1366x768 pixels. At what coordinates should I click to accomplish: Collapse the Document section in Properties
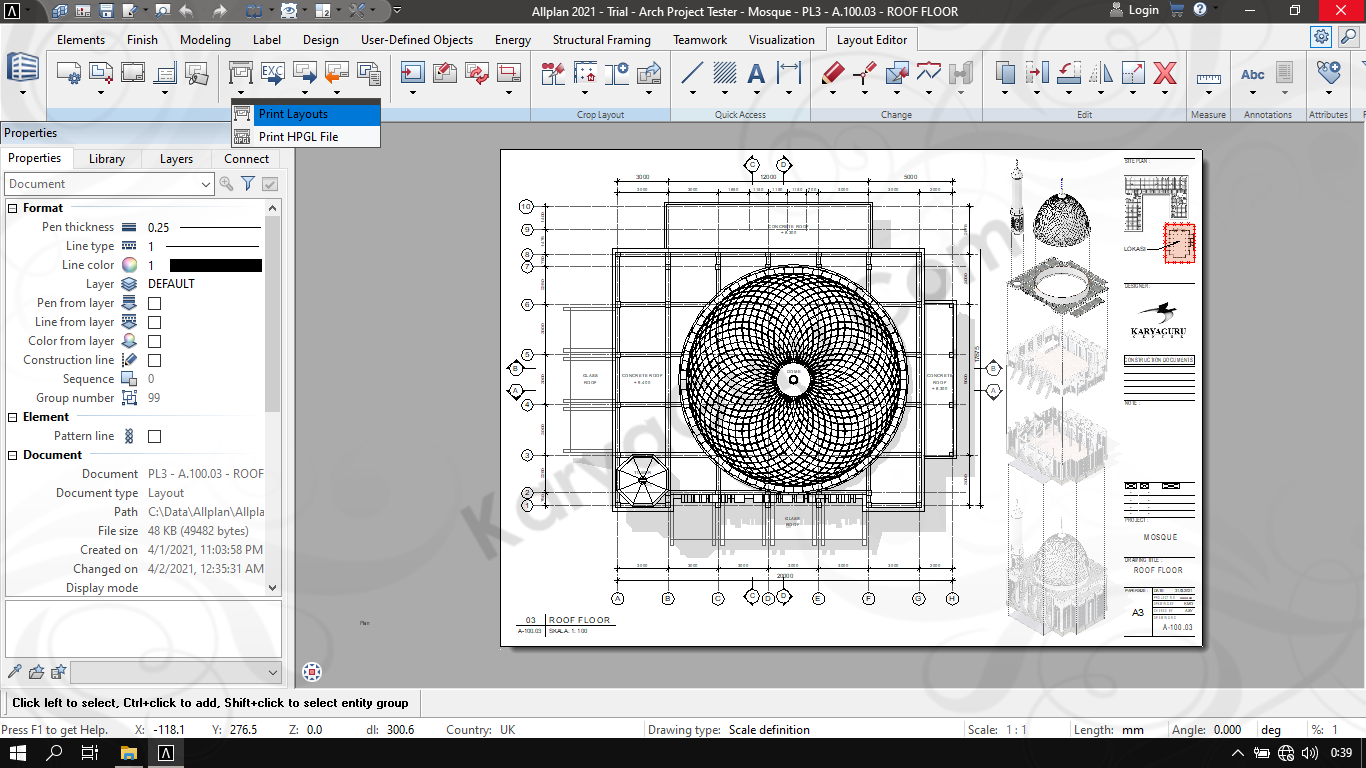point(13,455)
